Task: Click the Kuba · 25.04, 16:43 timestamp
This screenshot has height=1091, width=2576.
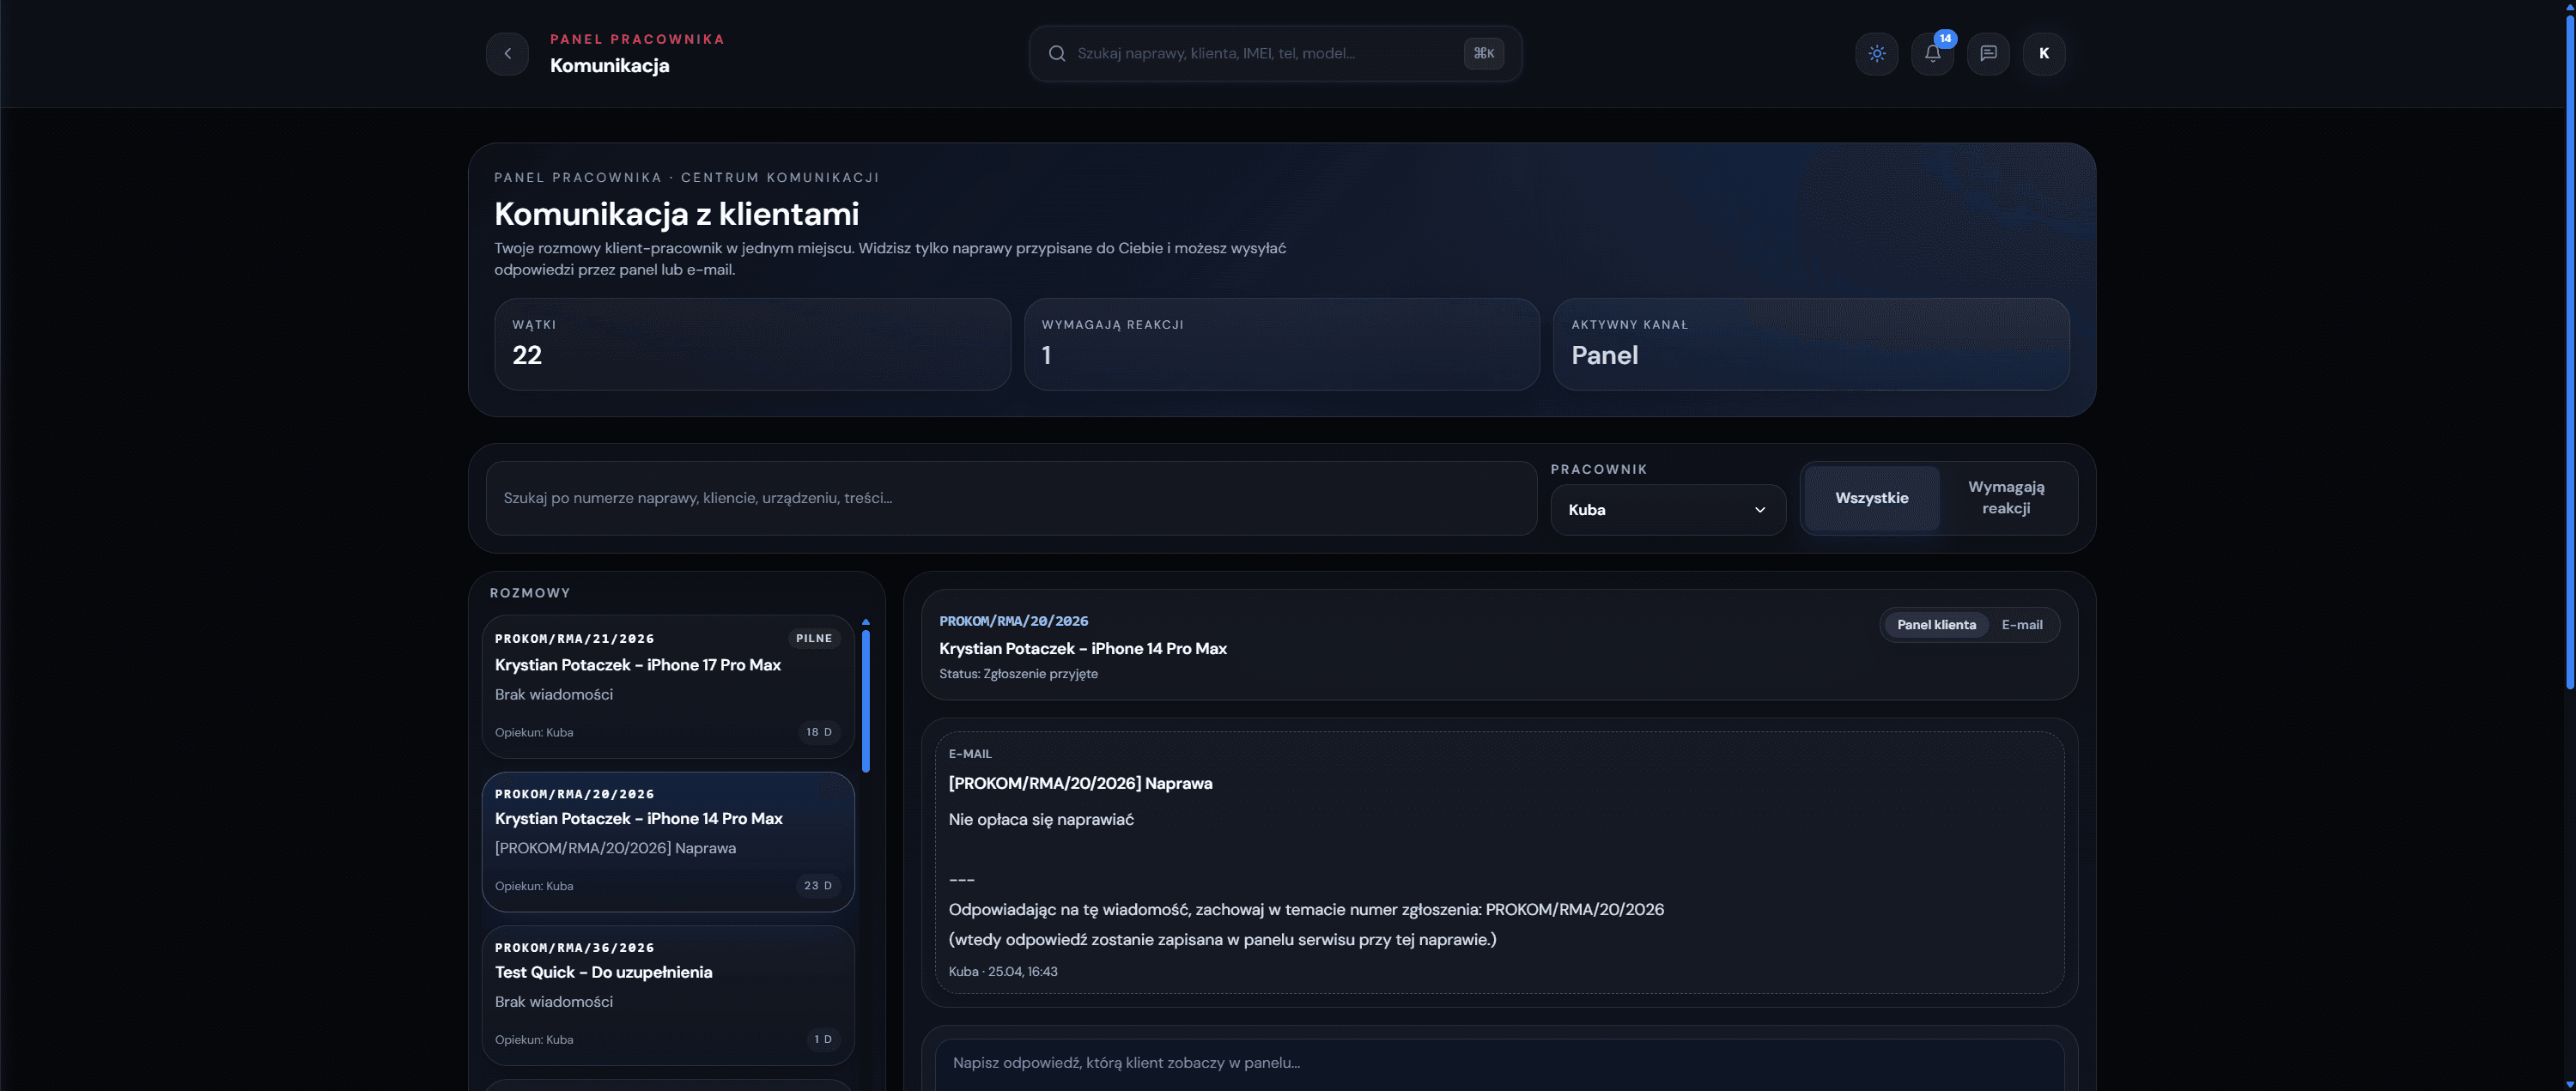Action: click(x=1003, y=972)
